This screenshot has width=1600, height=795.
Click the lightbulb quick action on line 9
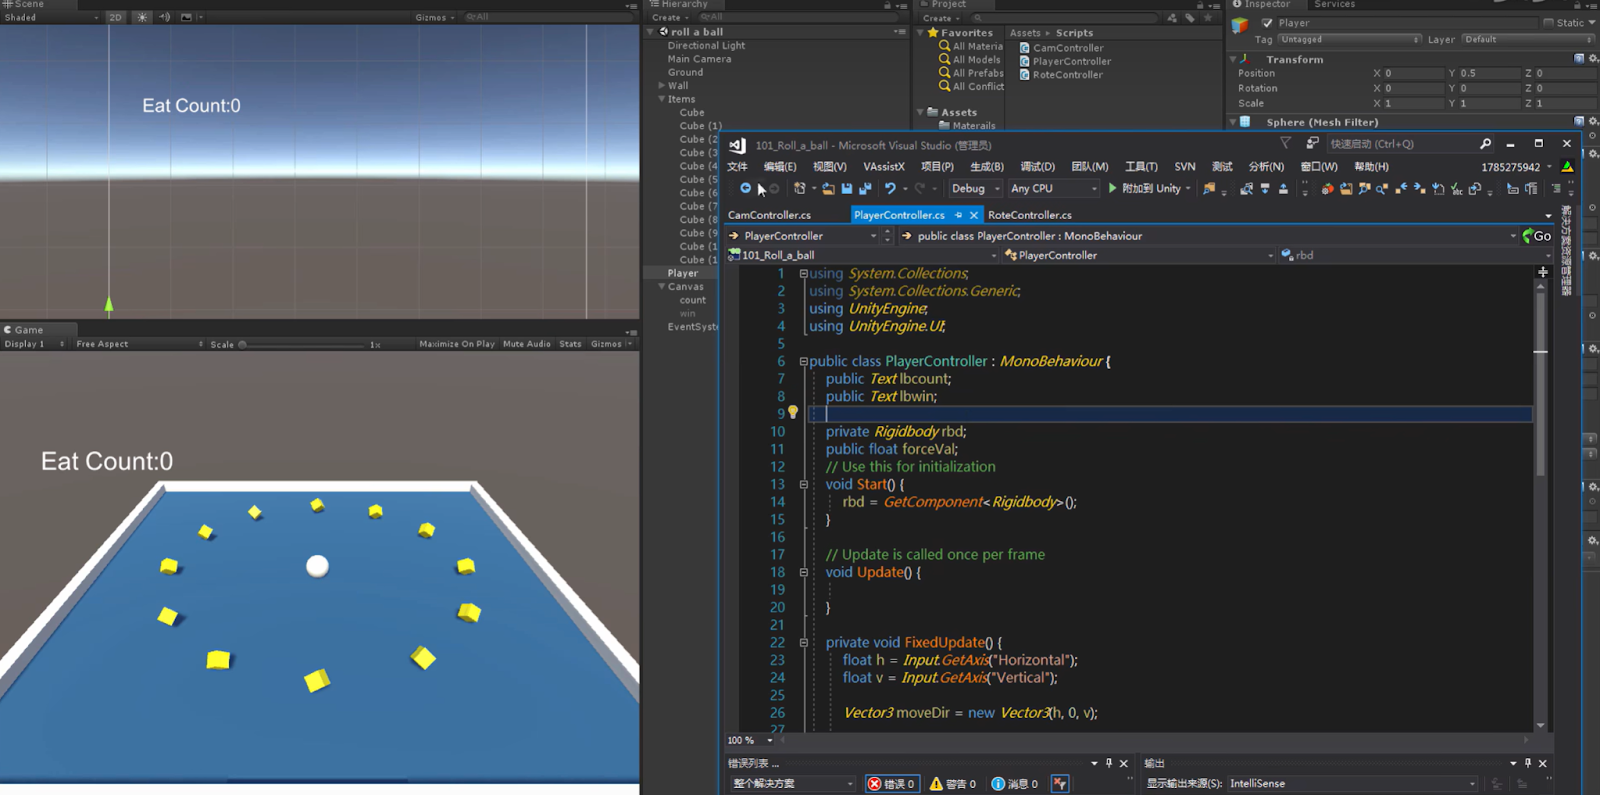point(793,413)
